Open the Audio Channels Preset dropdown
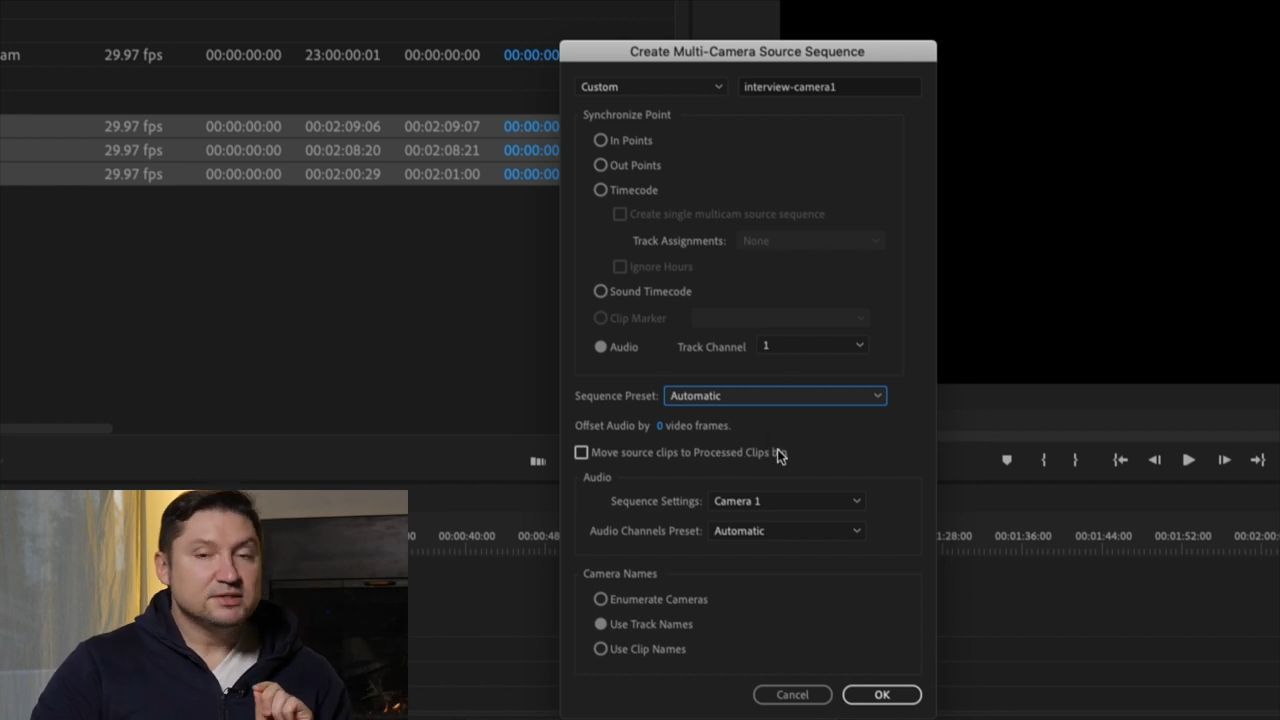This screenshot has width=1280, height=720. [787, 530]
